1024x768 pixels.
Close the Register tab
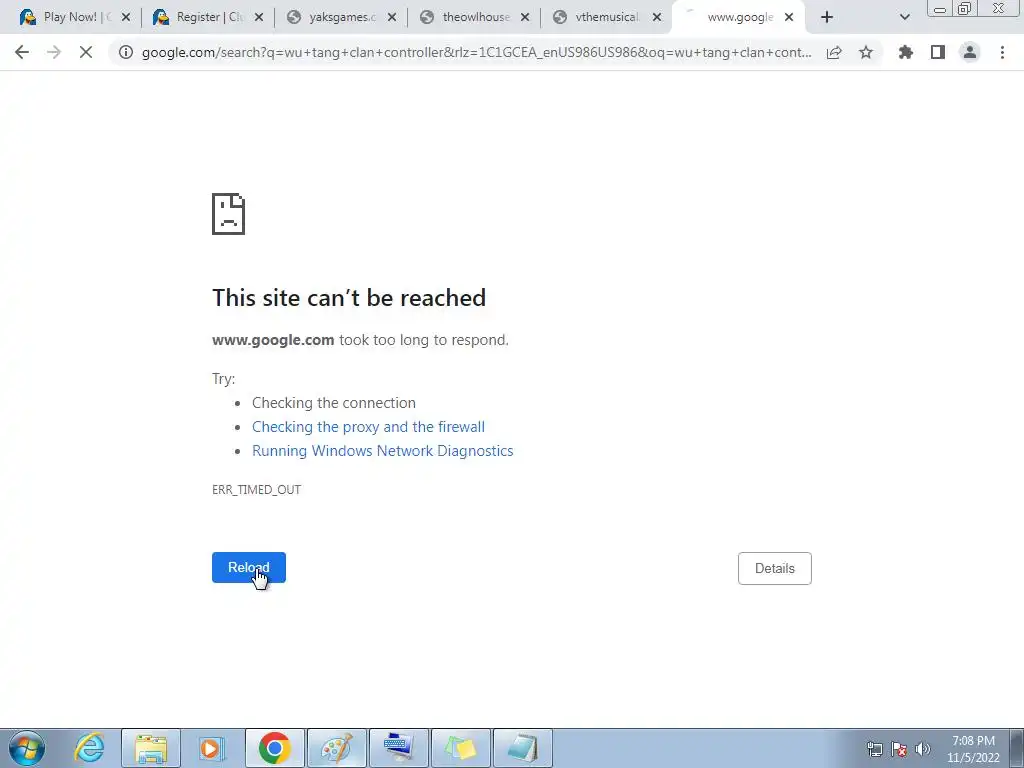click(259, 18)
